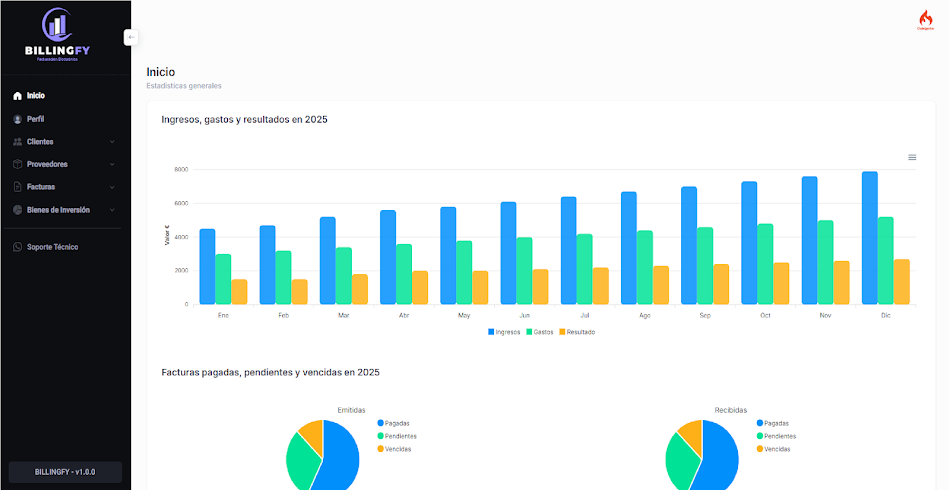Click the Perfil user avatar icon

click(x=17, y=119)
